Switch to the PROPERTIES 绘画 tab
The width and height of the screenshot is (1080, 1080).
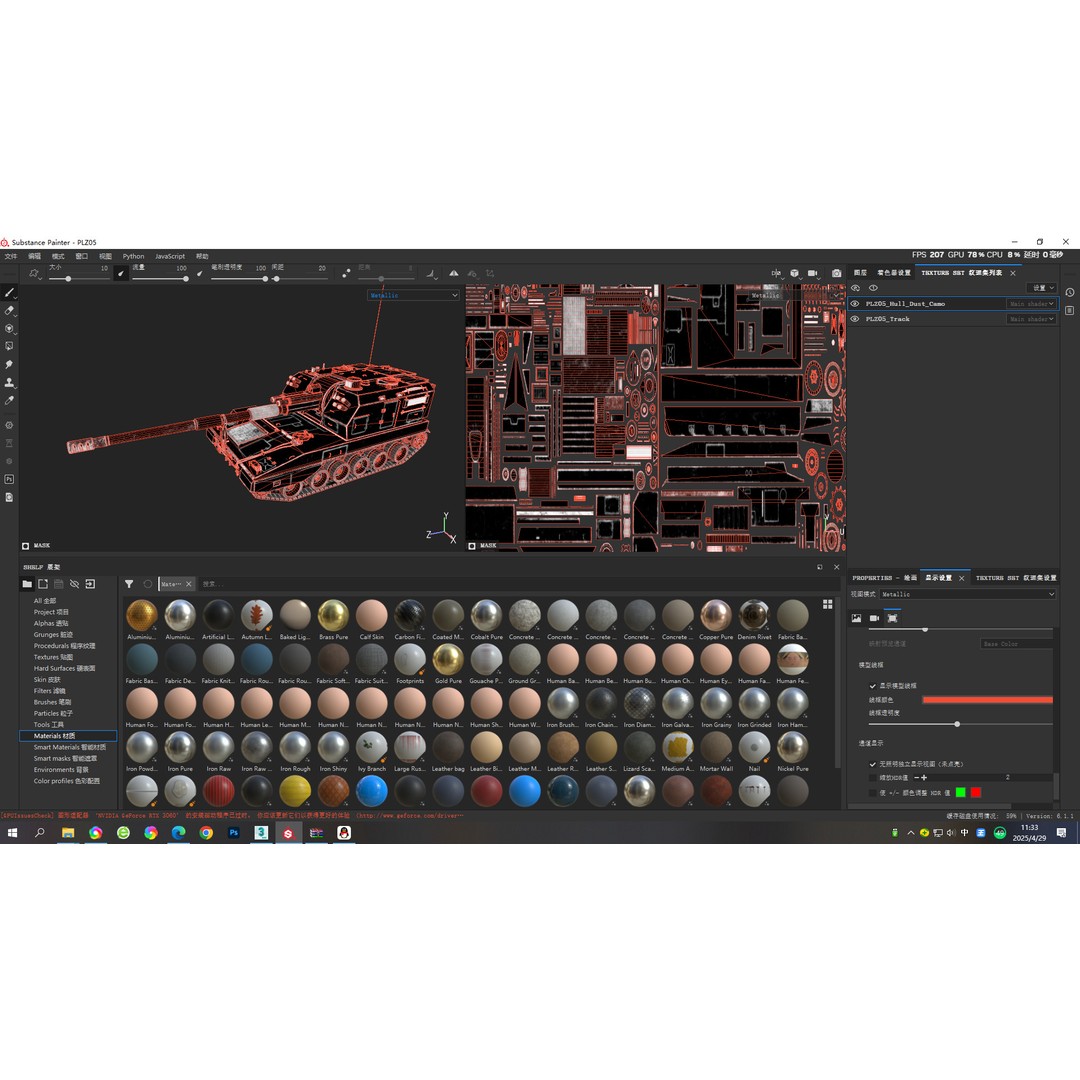[884, 578]
